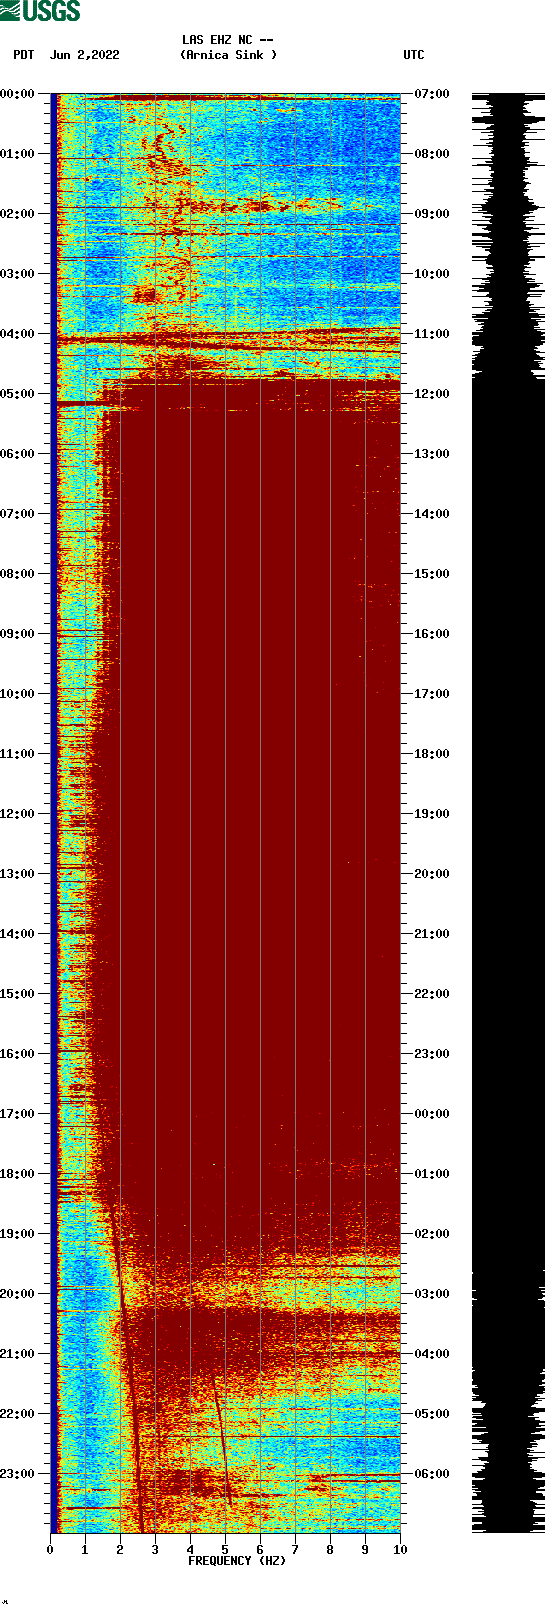Click the frequency axis value 7
This screenshot has height=1613, width=552.
295,1550
